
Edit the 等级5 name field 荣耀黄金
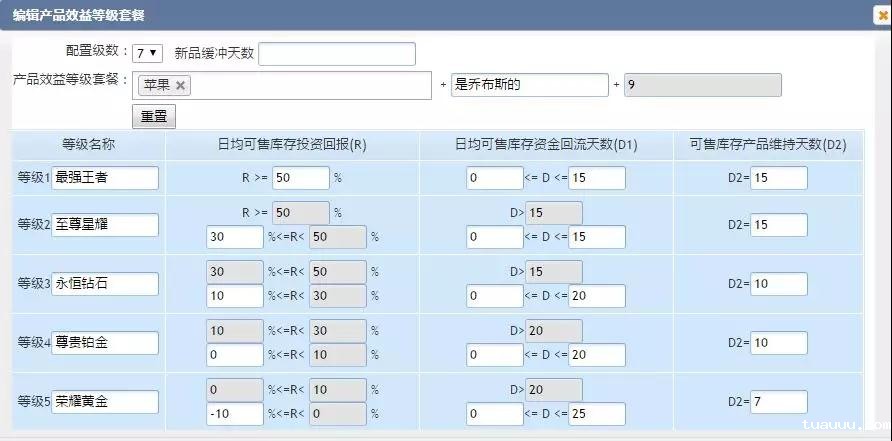105,402
